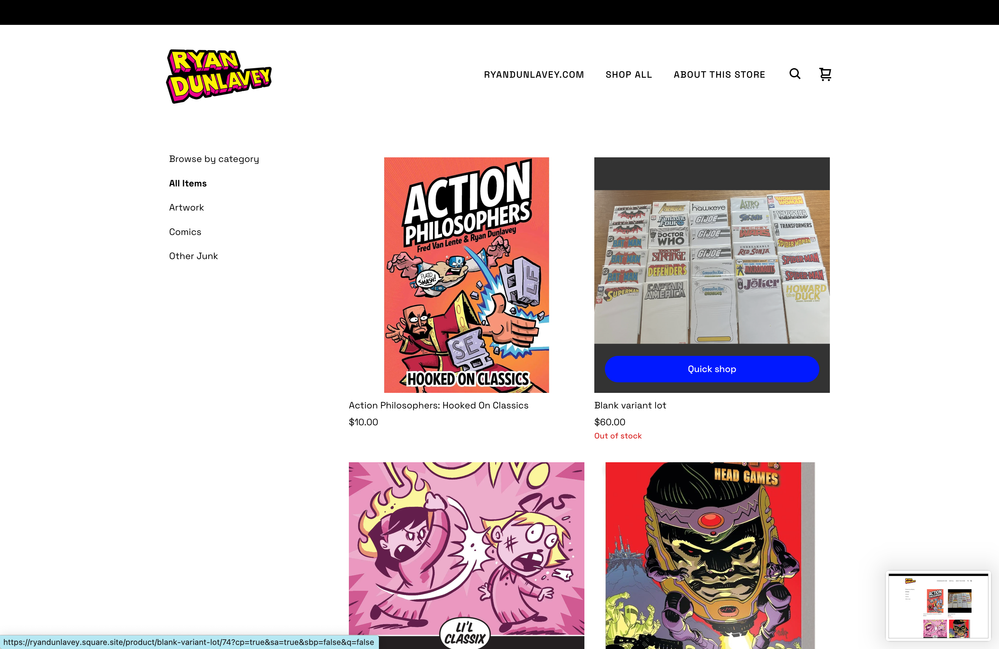Viewport: 999px width, 649px height.
Task: Filter products by Comics category
Action: click(x=185, y=232)
